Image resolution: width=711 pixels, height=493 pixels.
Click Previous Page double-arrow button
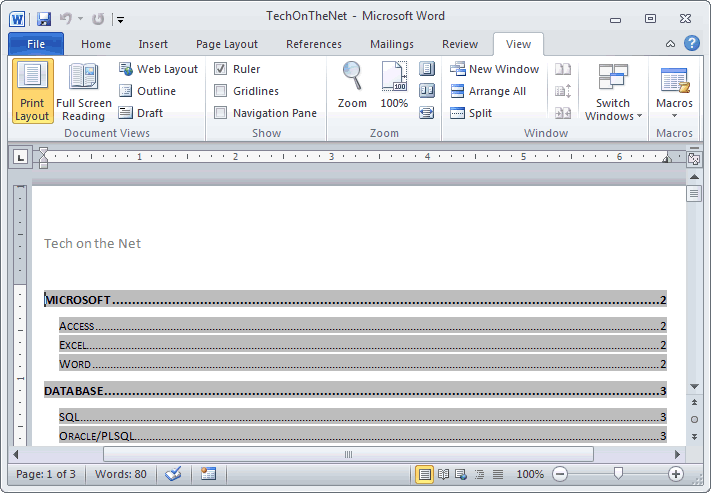click(x=694, y=402)
